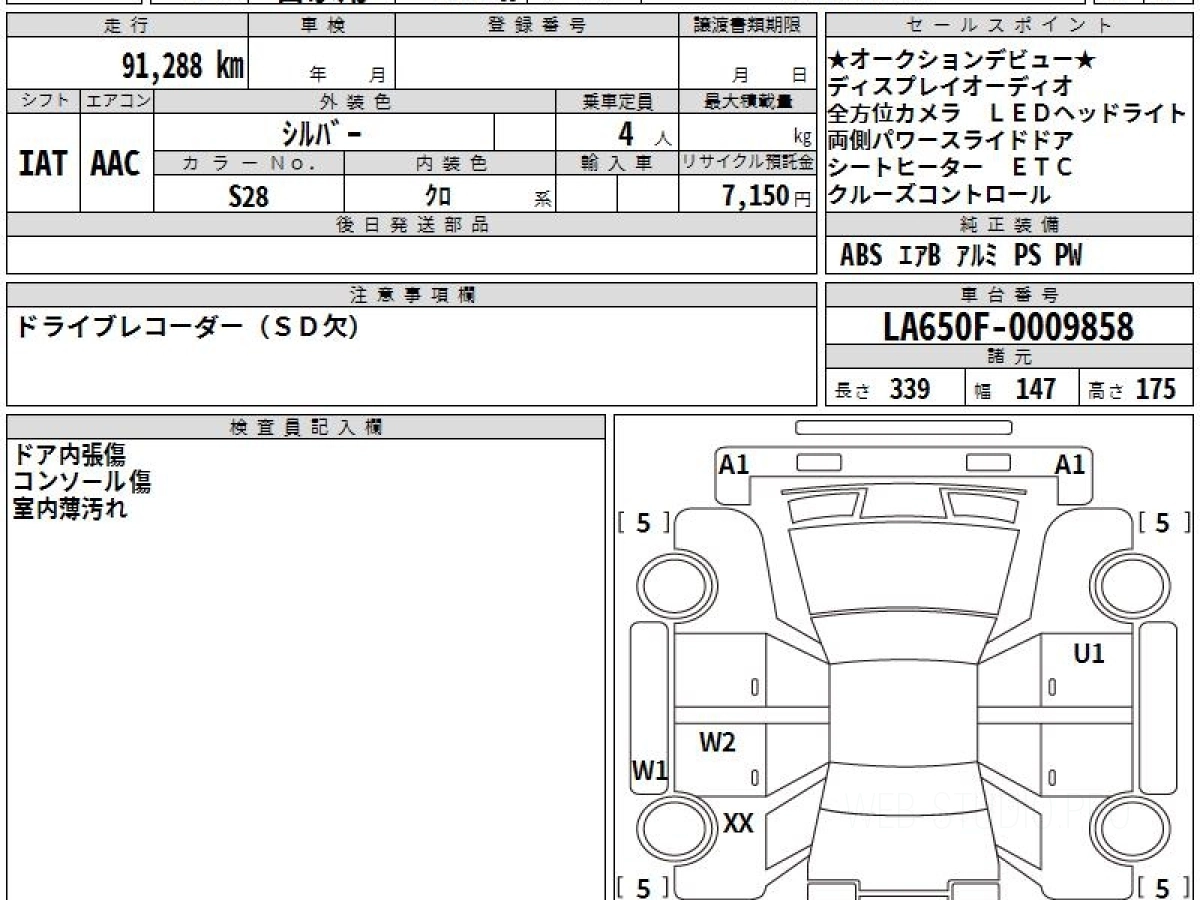Screen dimensions: 1200x900
Task: Click the 車検 header cell
Action: pos(322,26)
